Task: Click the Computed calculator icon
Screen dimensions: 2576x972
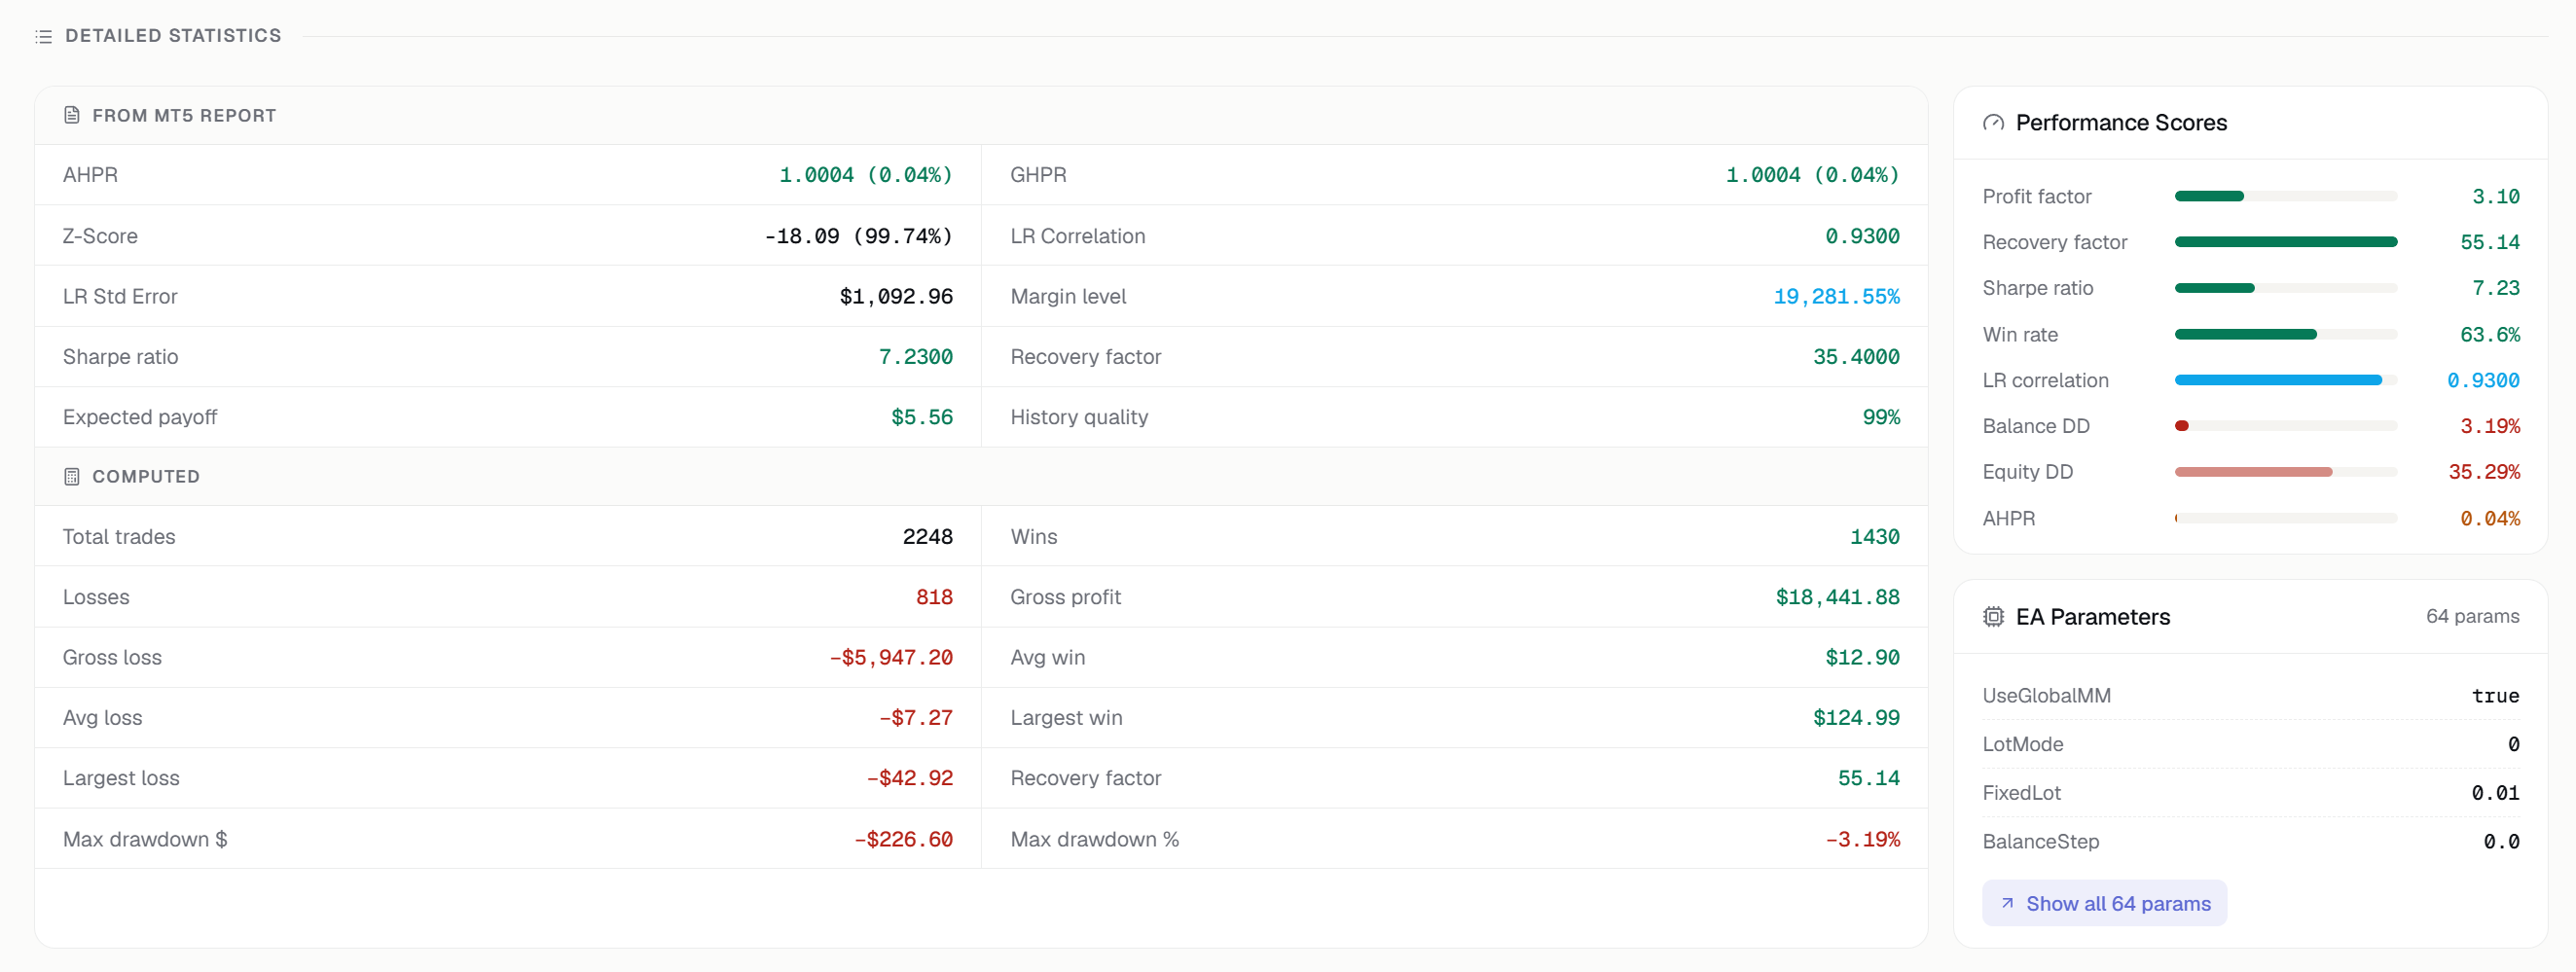Action: (x=72, y=477)
